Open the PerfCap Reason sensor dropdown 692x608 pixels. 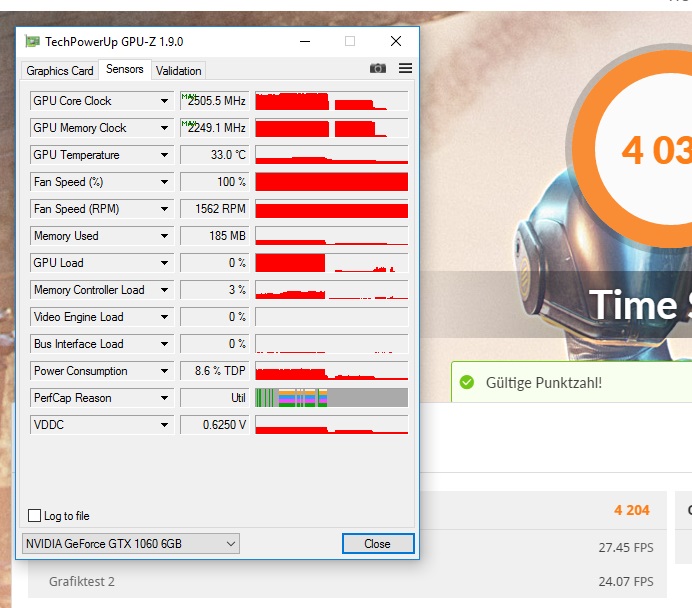tap(164, 398)
